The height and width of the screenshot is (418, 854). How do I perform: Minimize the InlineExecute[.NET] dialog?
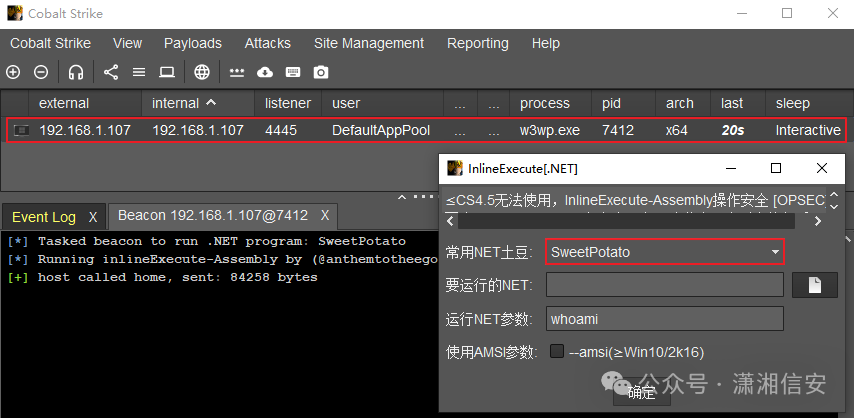733,168
